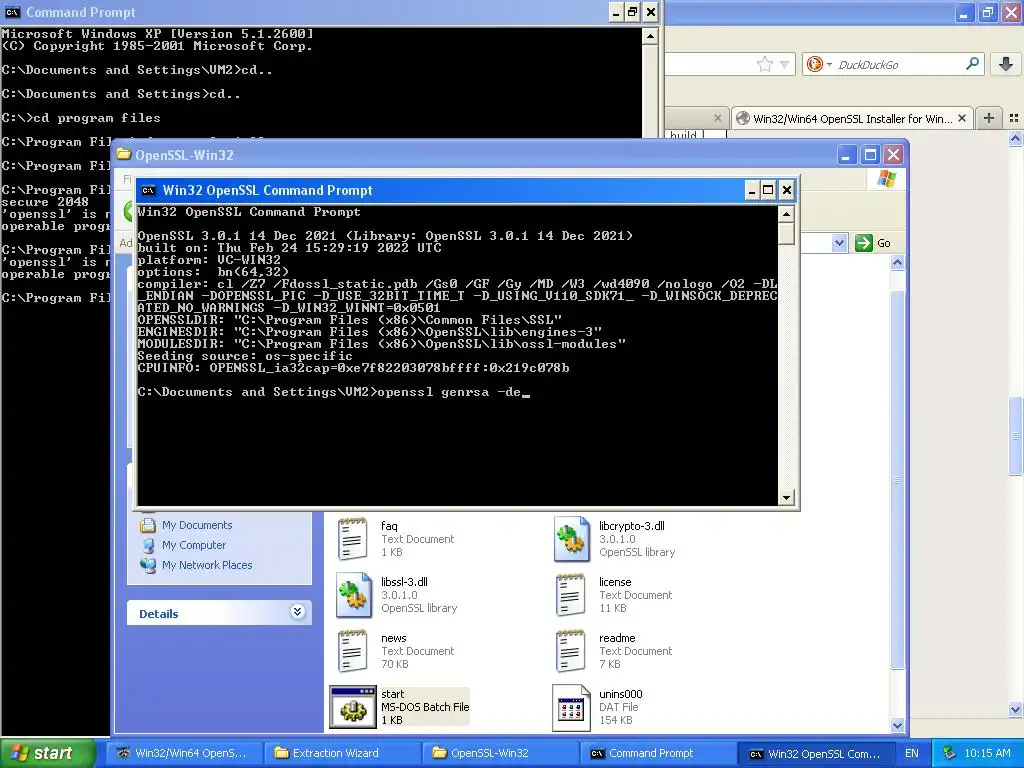The width and height of the screenshot is (1024, 768).
Task: Switch to Win32 OpenSSL Command Prompt taskbar item
Action: 816,754
